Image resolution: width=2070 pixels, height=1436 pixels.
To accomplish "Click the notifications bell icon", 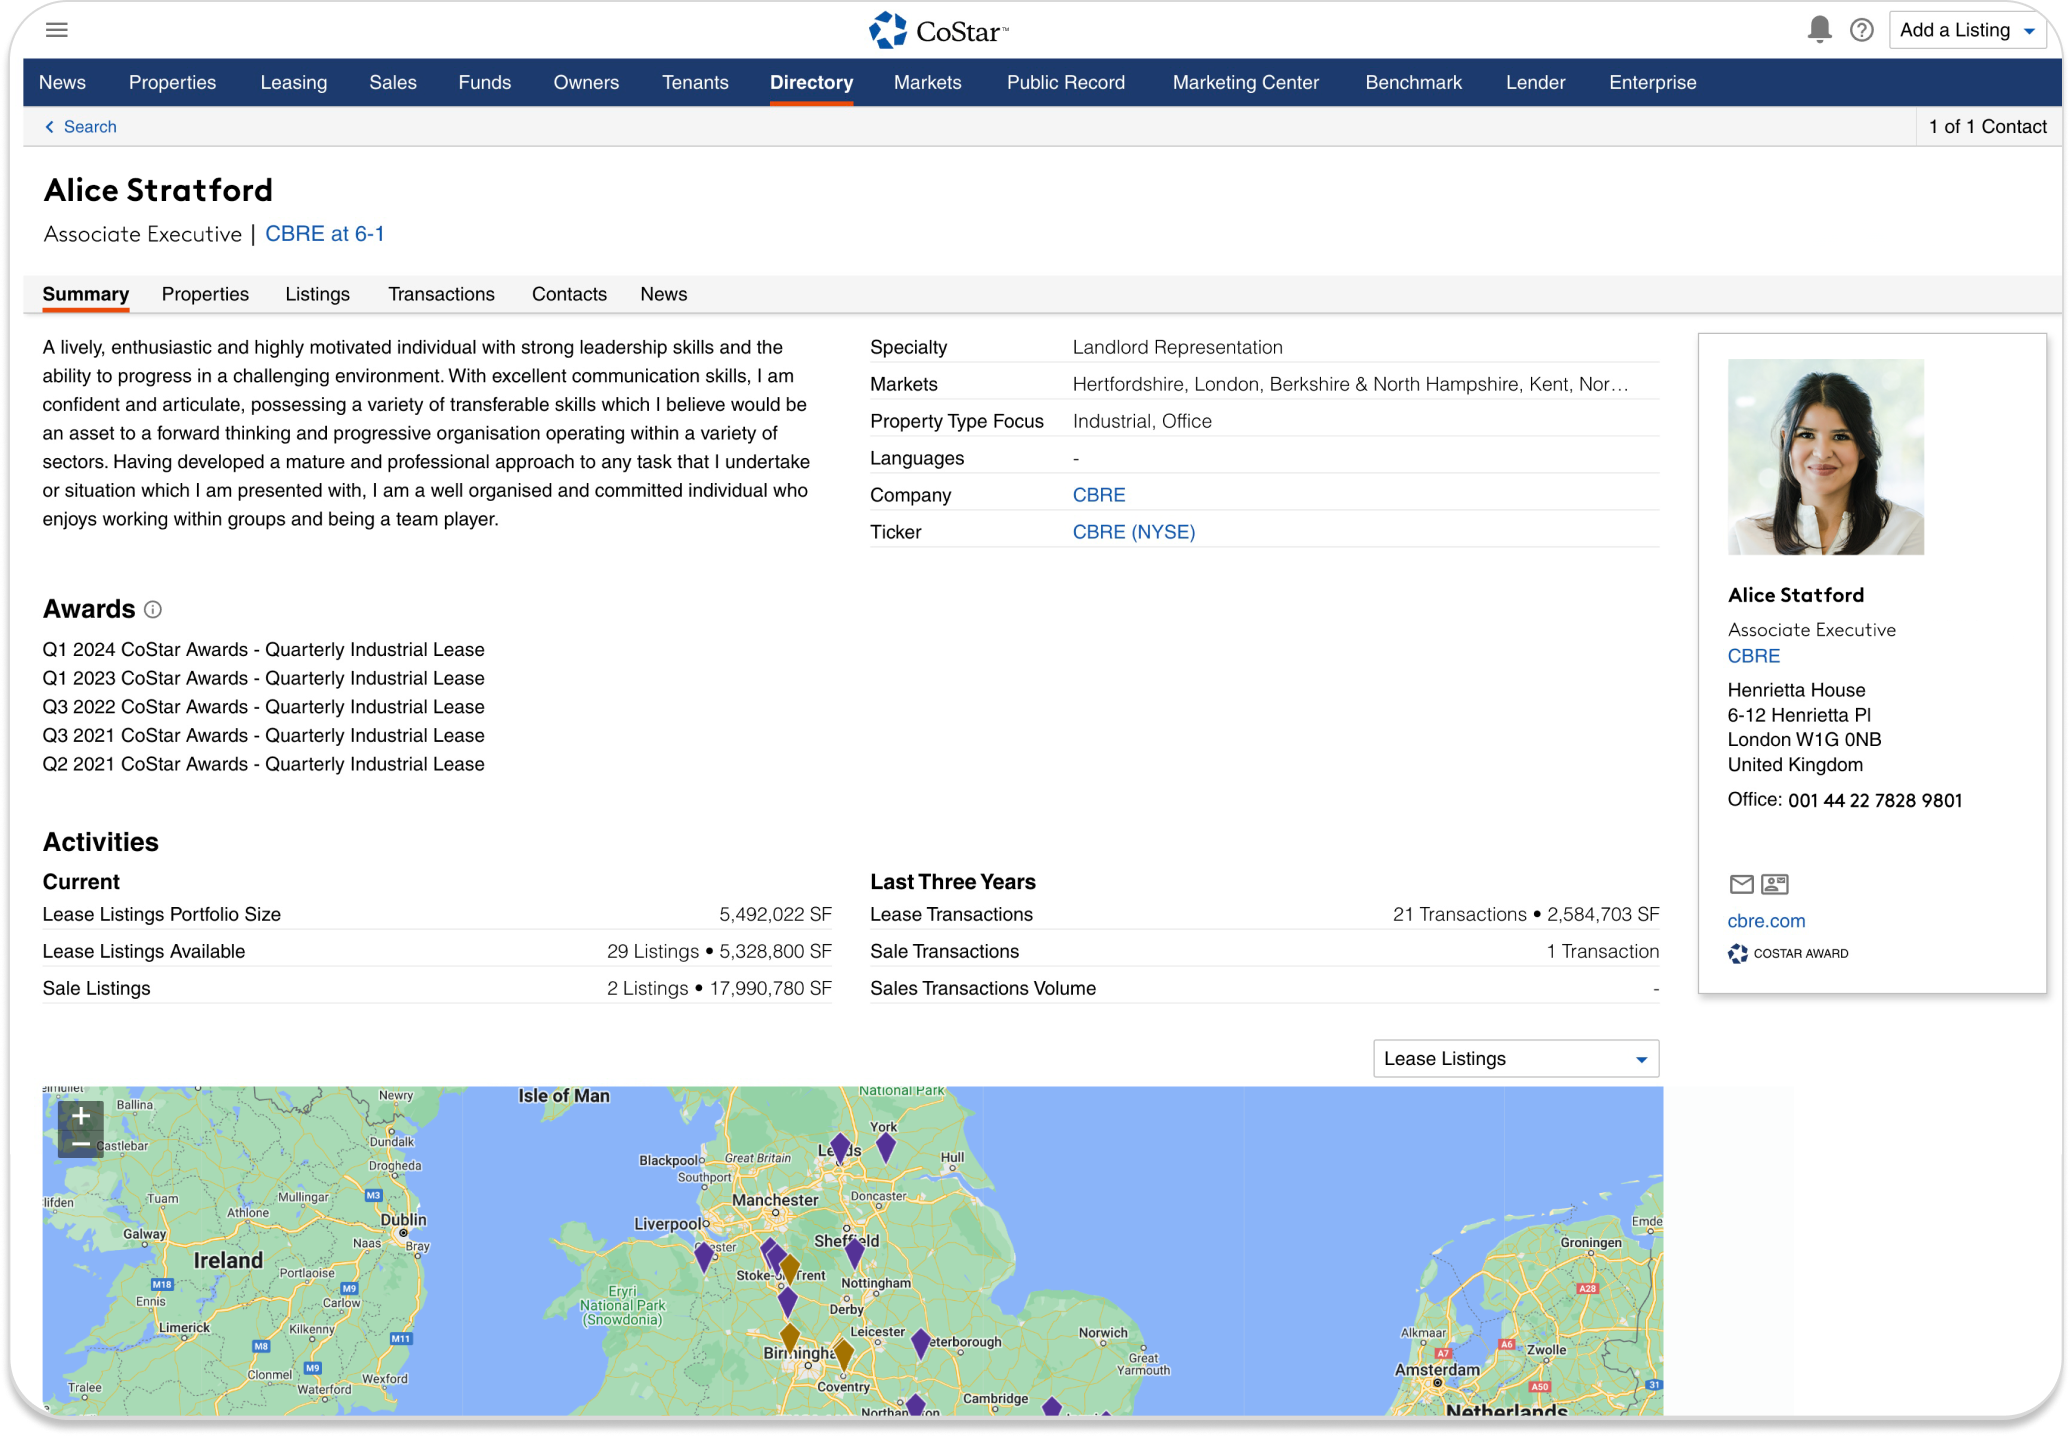I will tap(1819, 30).
